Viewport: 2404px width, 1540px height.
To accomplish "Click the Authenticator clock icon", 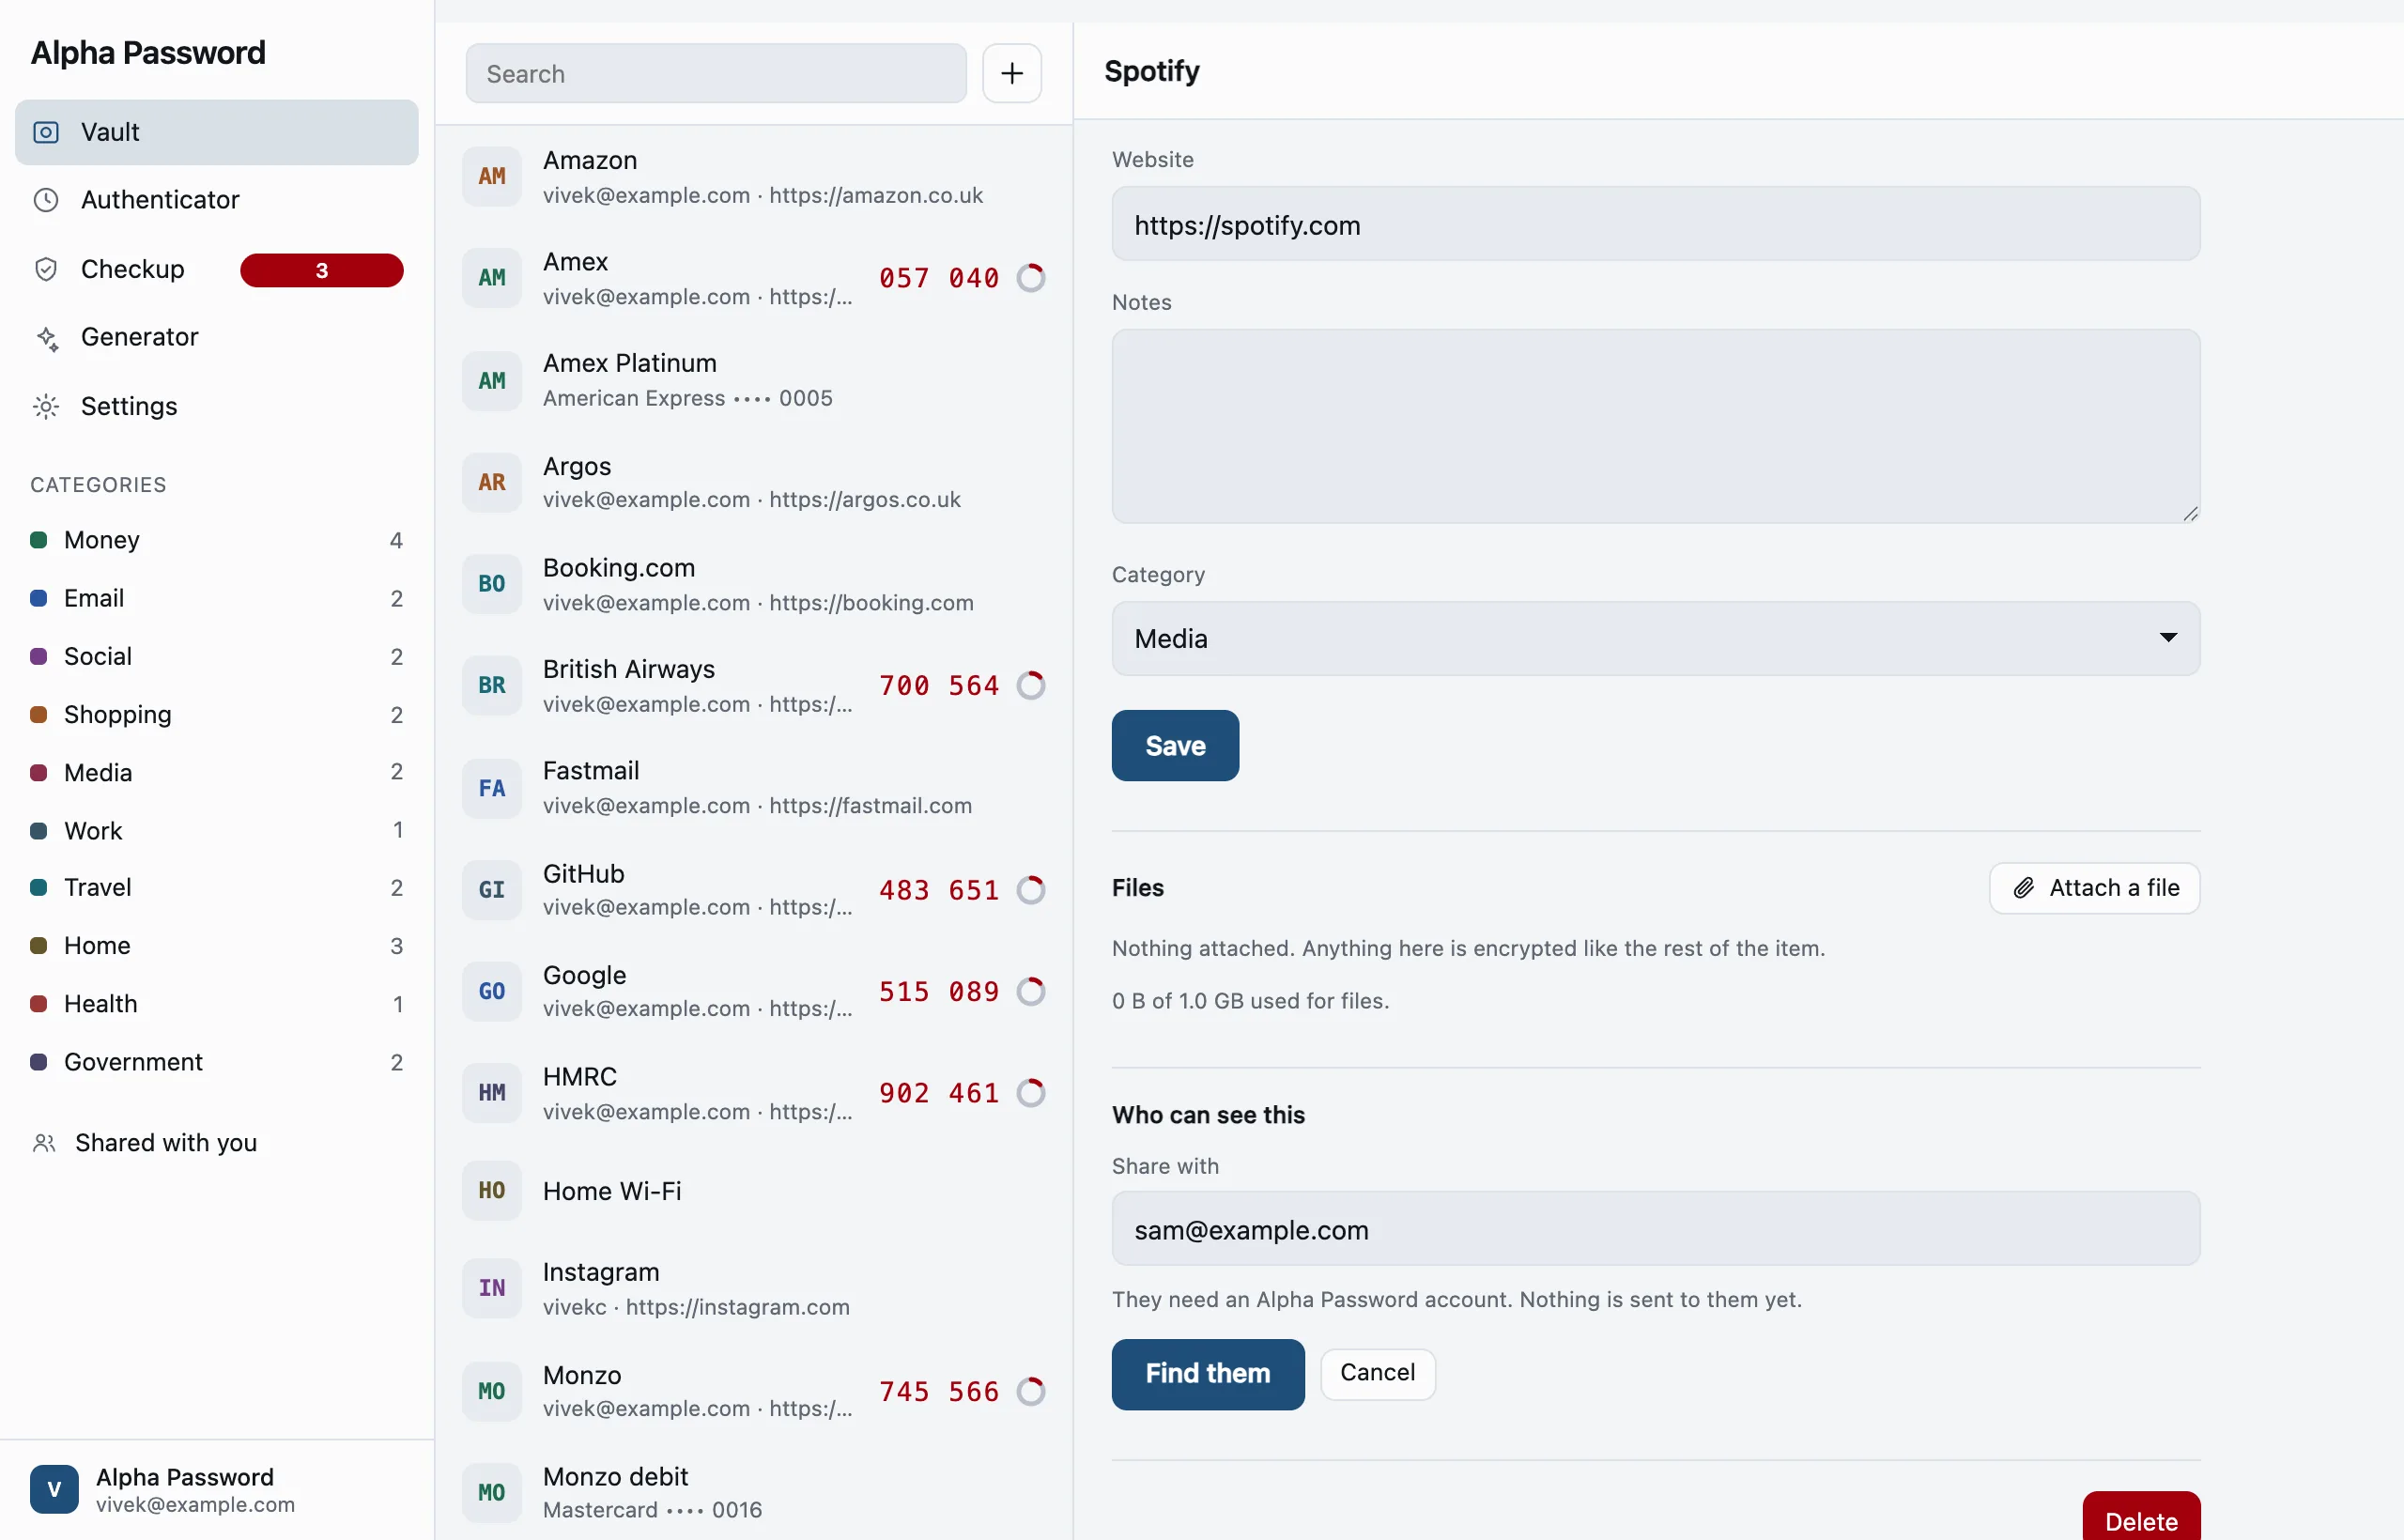I will [46, 200].
